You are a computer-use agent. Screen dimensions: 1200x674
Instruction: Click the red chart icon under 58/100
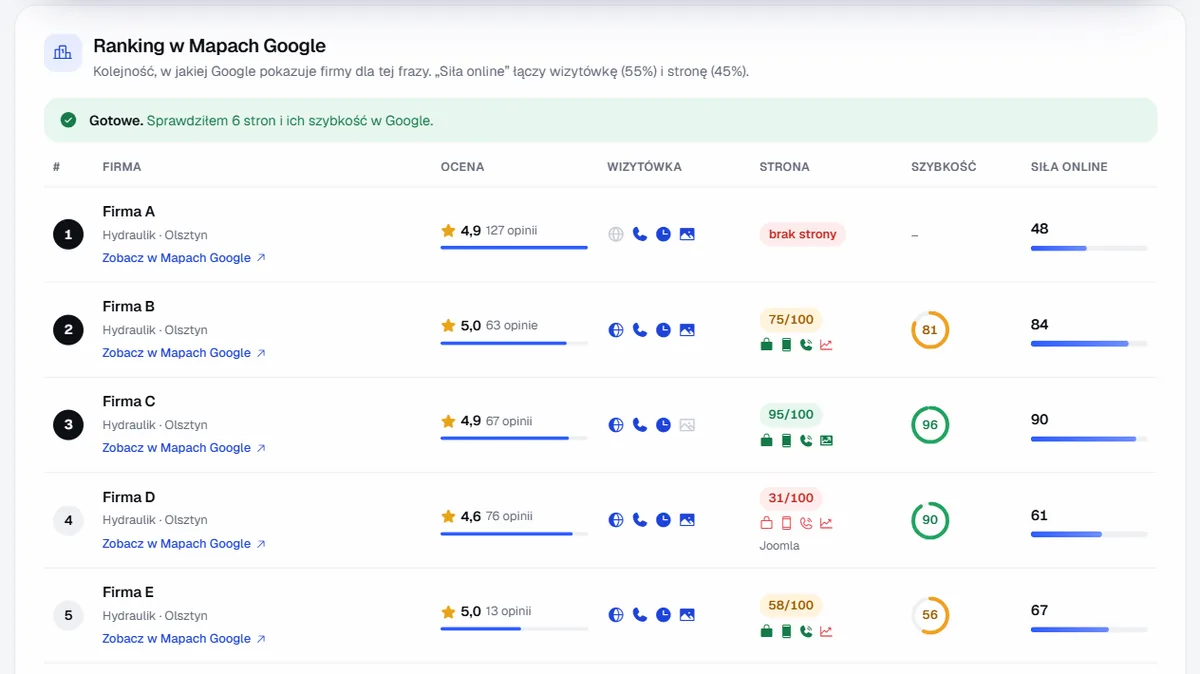pos(826,631)
